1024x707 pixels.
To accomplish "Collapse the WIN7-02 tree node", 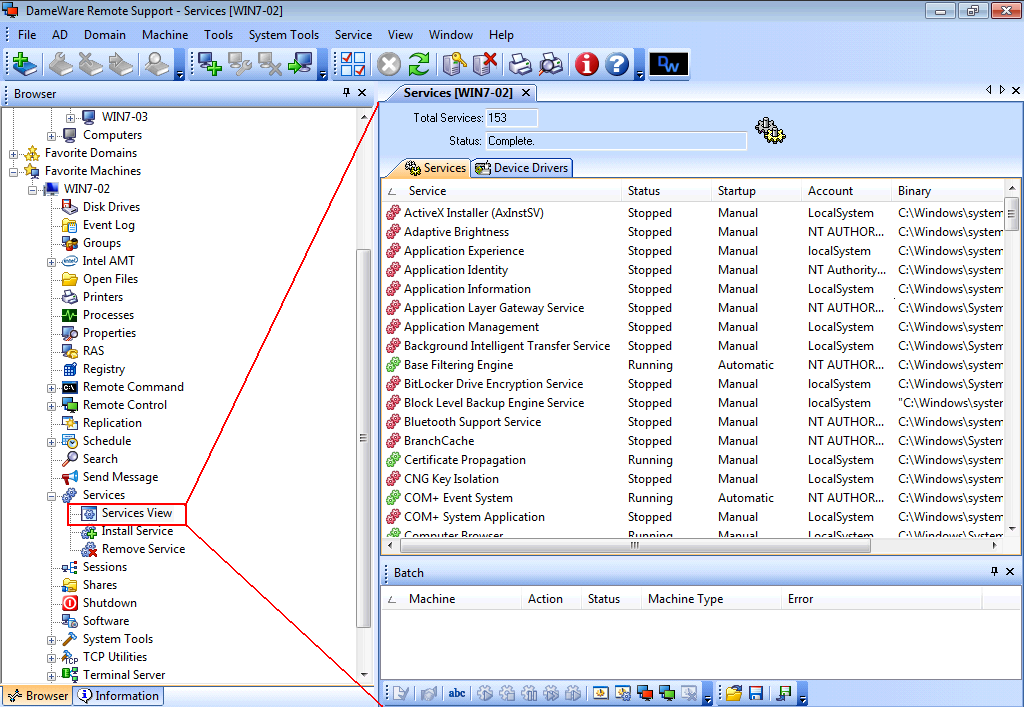I will [32, 190].
